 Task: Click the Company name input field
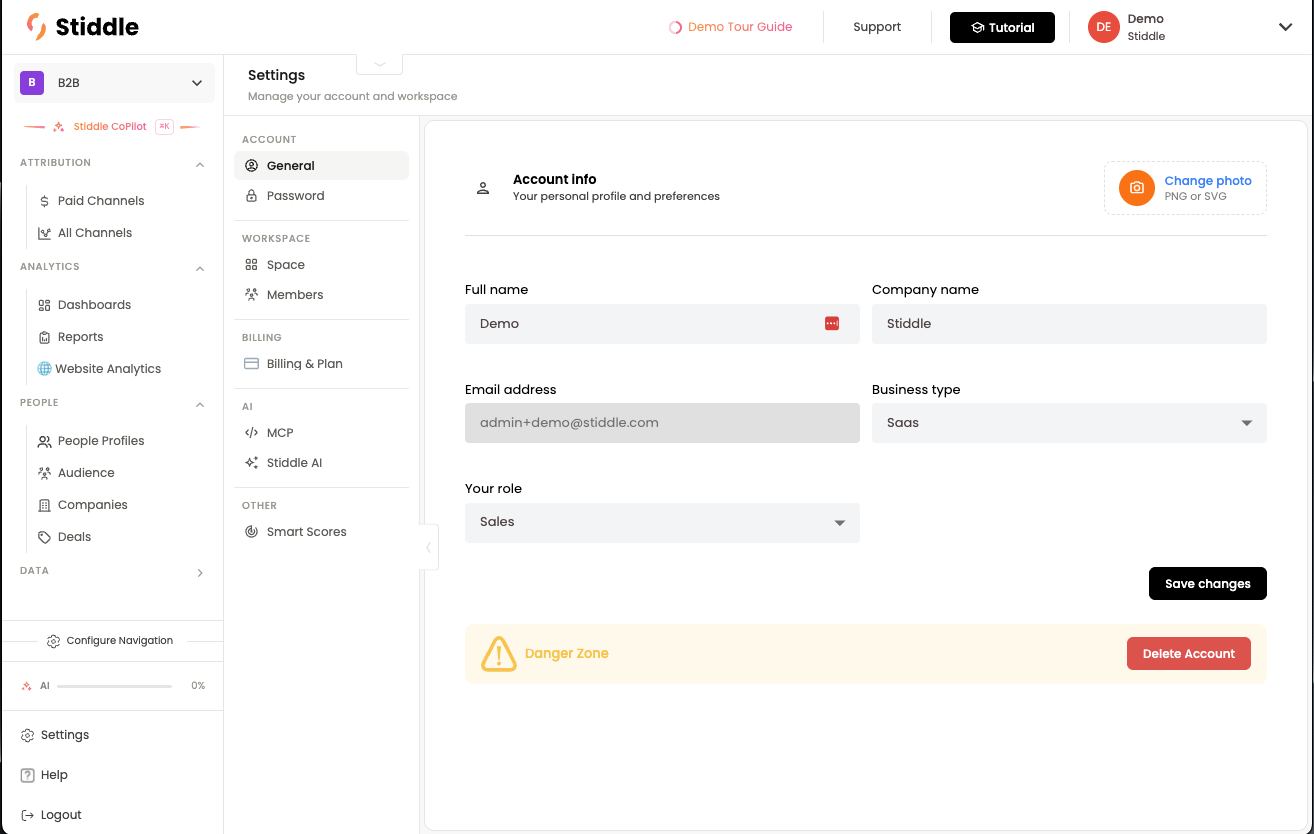click(1069, 324)
